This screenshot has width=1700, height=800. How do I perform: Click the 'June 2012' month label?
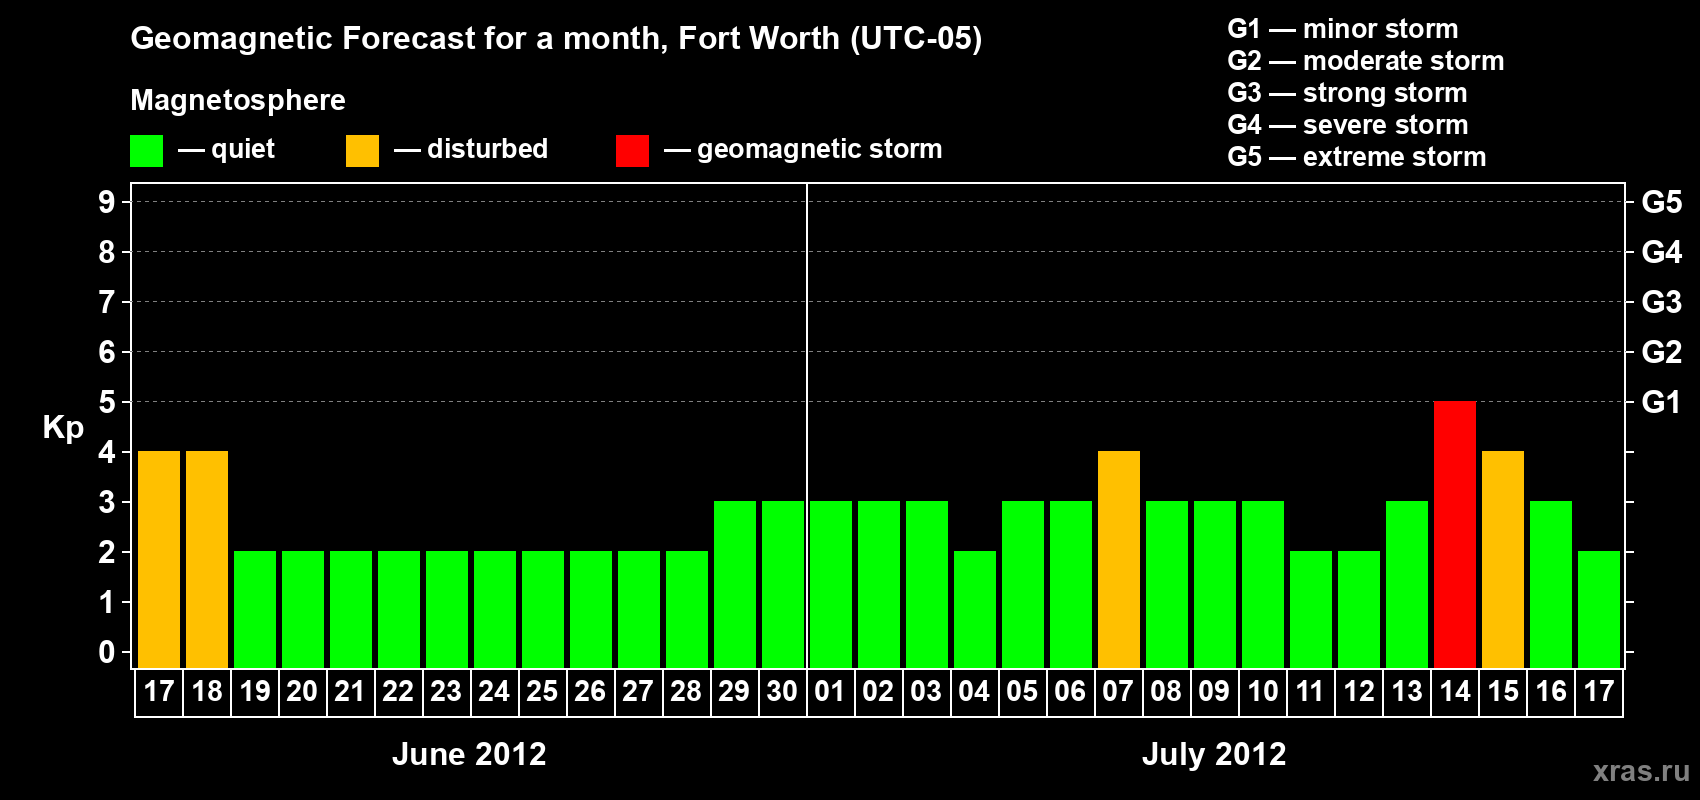pos(469,754)
